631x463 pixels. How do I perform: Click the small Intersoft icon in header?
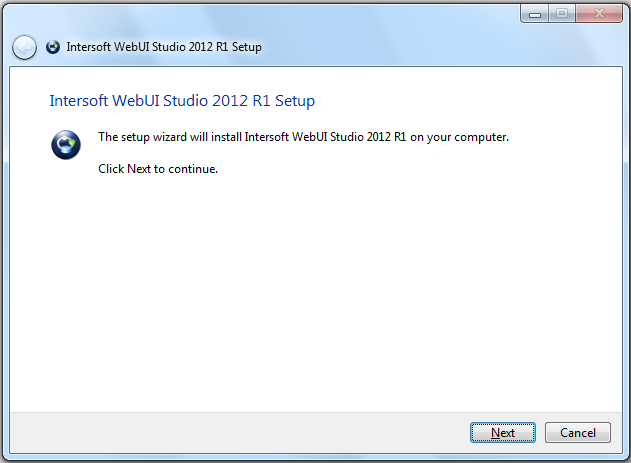pyautogui.click(x=53, y=47)
